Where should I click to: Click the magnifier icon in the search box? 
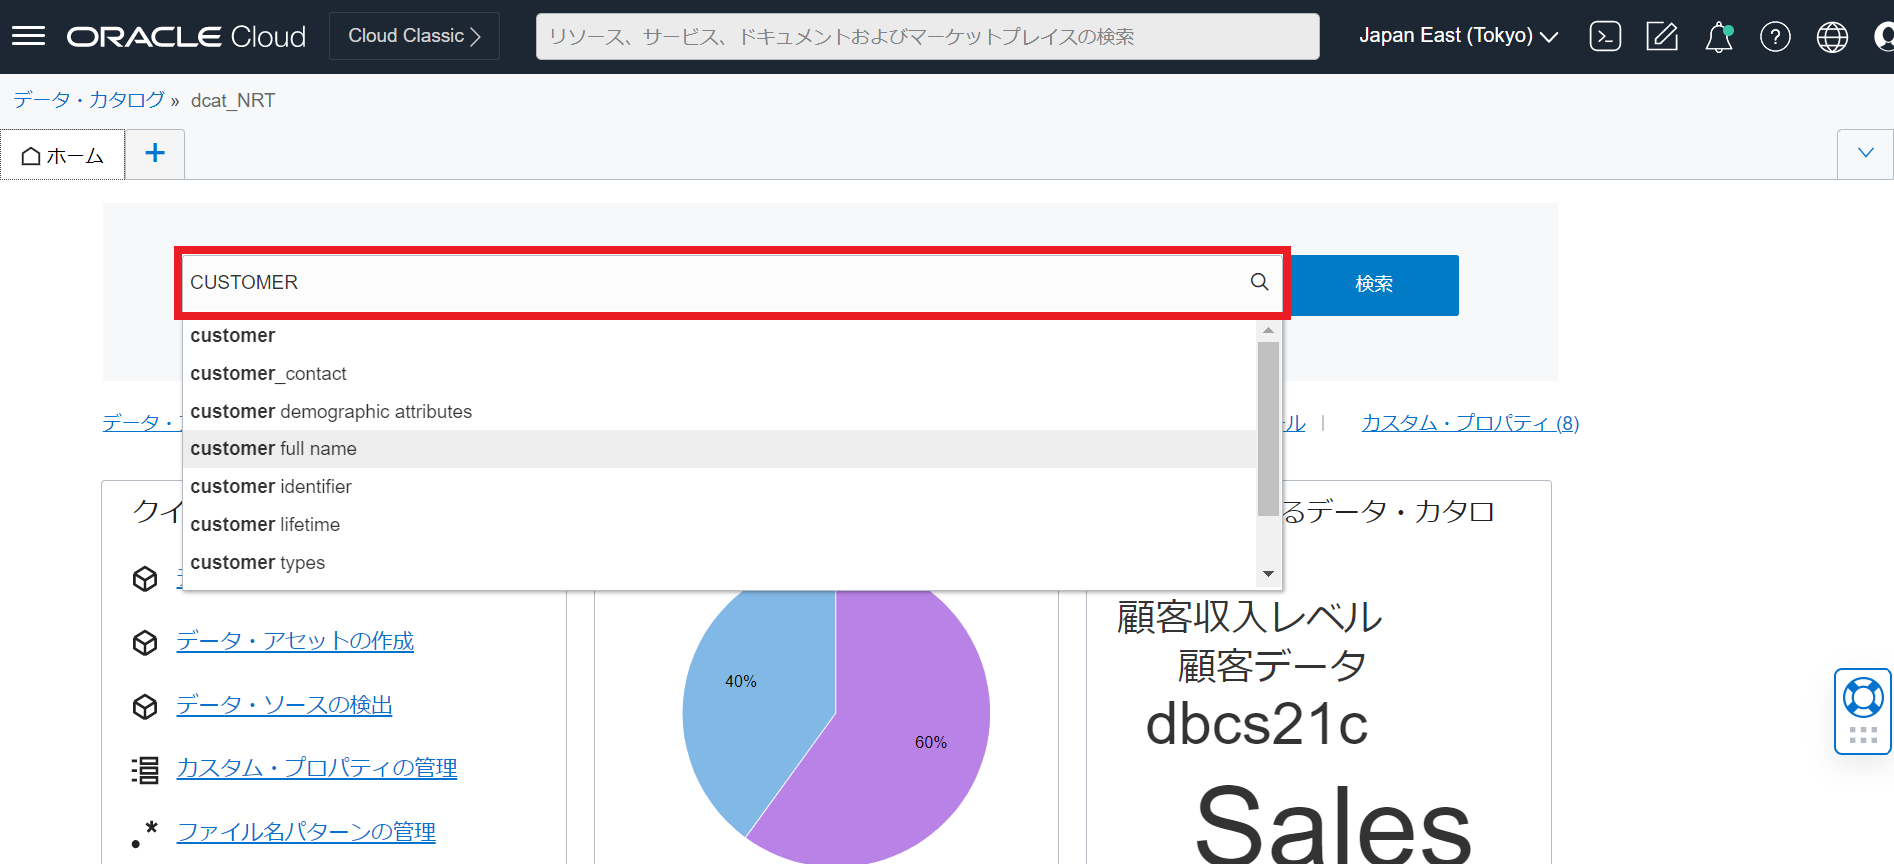[x=1259, y=283]
